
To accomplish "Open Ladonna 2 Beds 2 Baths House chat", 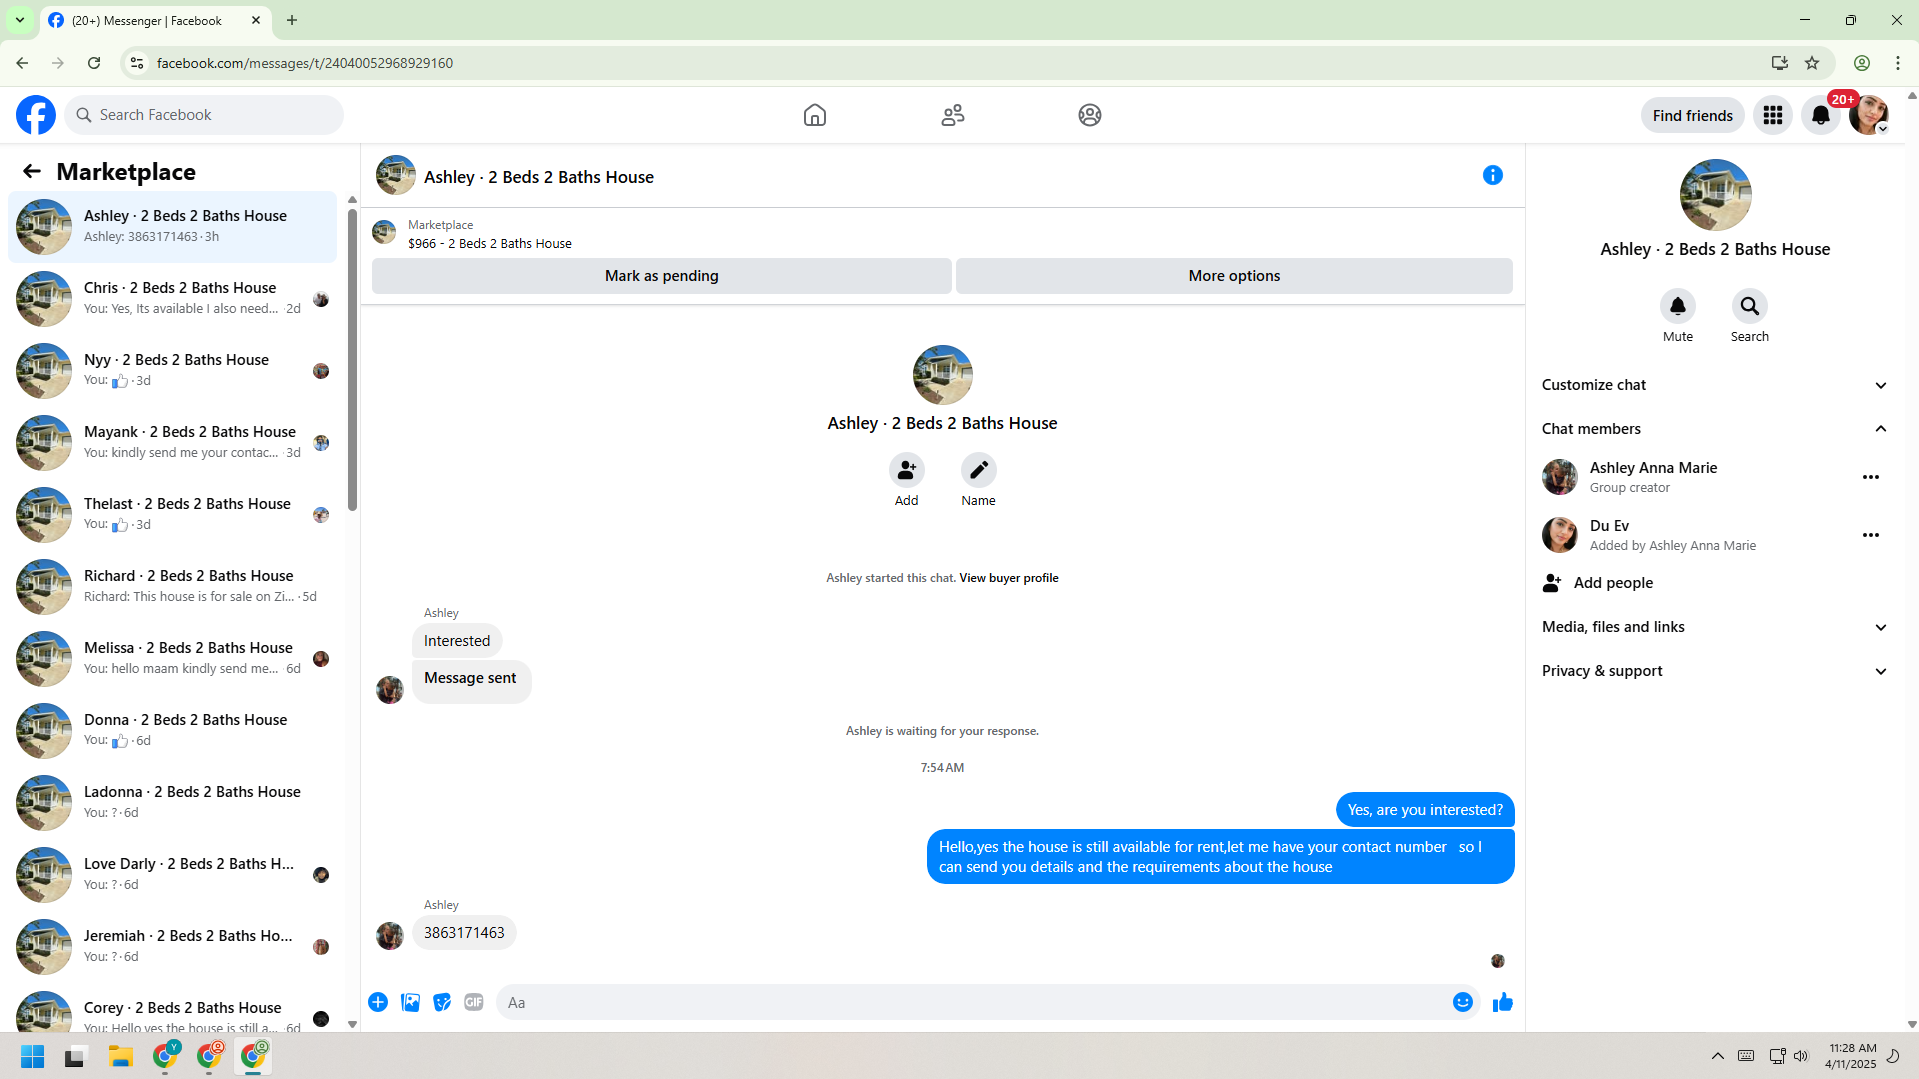I will 173,803.
